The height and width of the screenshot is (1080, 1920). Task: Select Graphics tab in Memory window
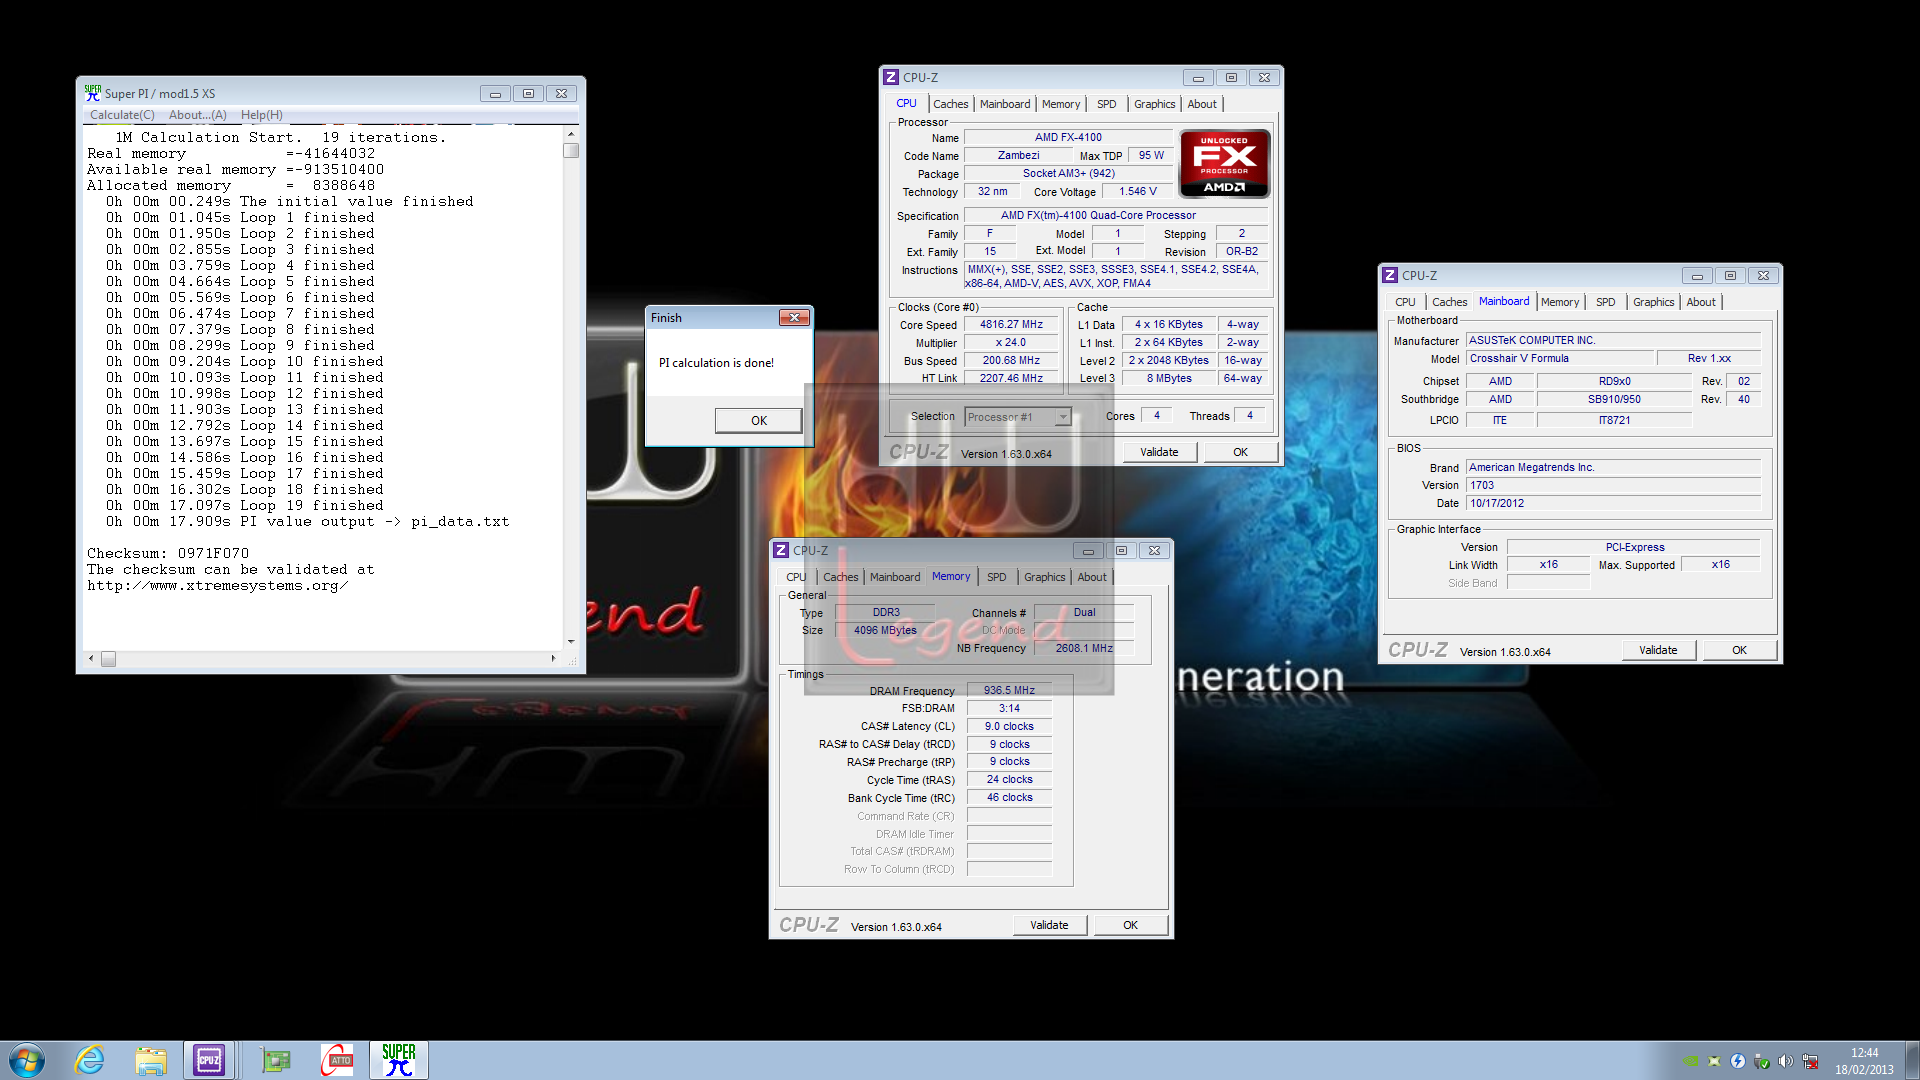pyautogui.click(x=1045, y=577)
